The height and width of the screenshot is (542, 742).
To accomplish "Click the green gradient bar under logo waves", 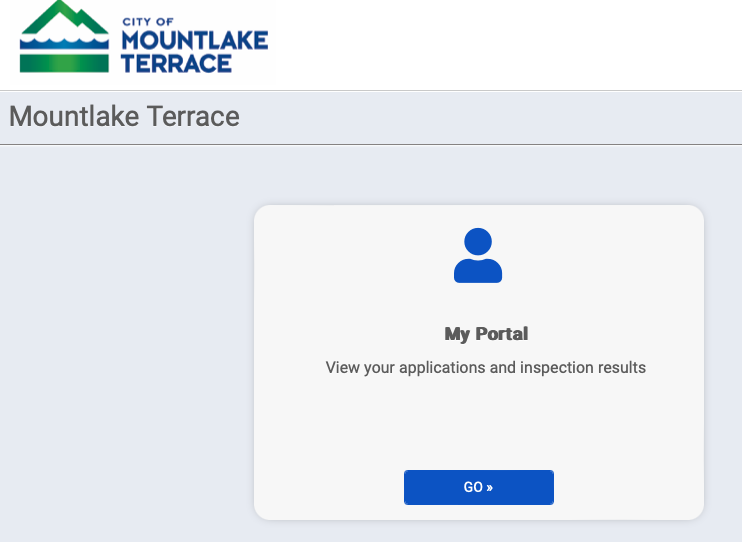I will 64,62.
